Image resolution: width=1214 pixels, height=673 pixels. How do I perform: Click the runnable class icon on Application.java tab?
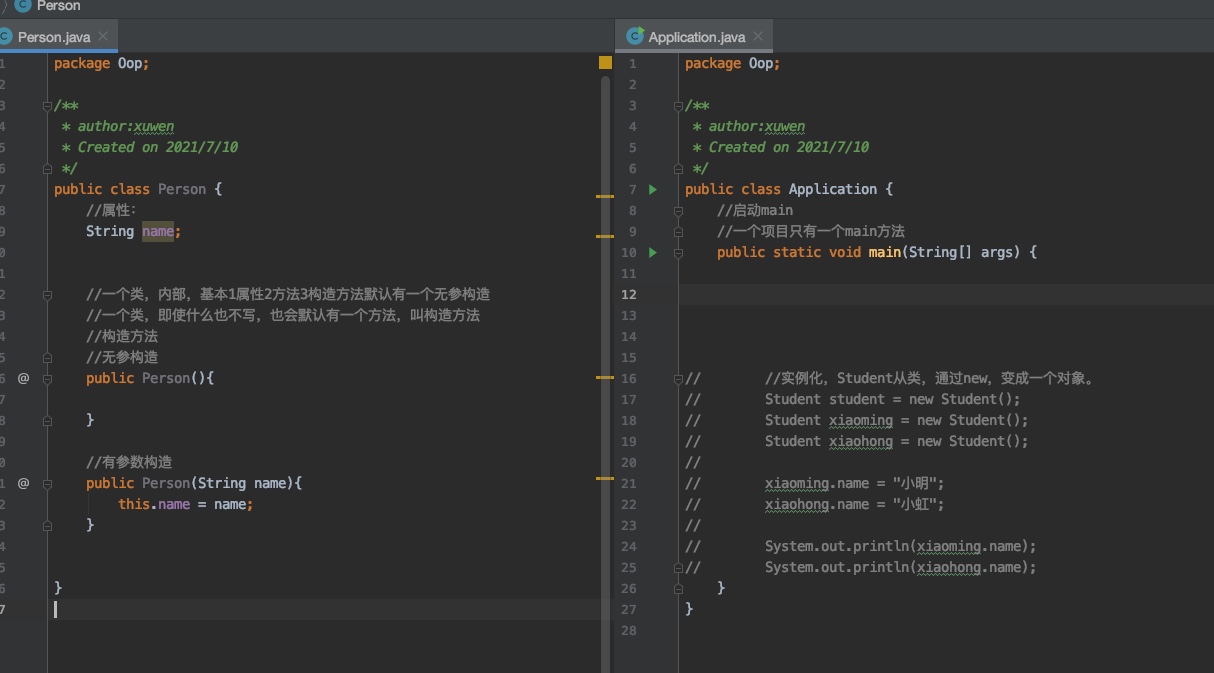point(634,37)
